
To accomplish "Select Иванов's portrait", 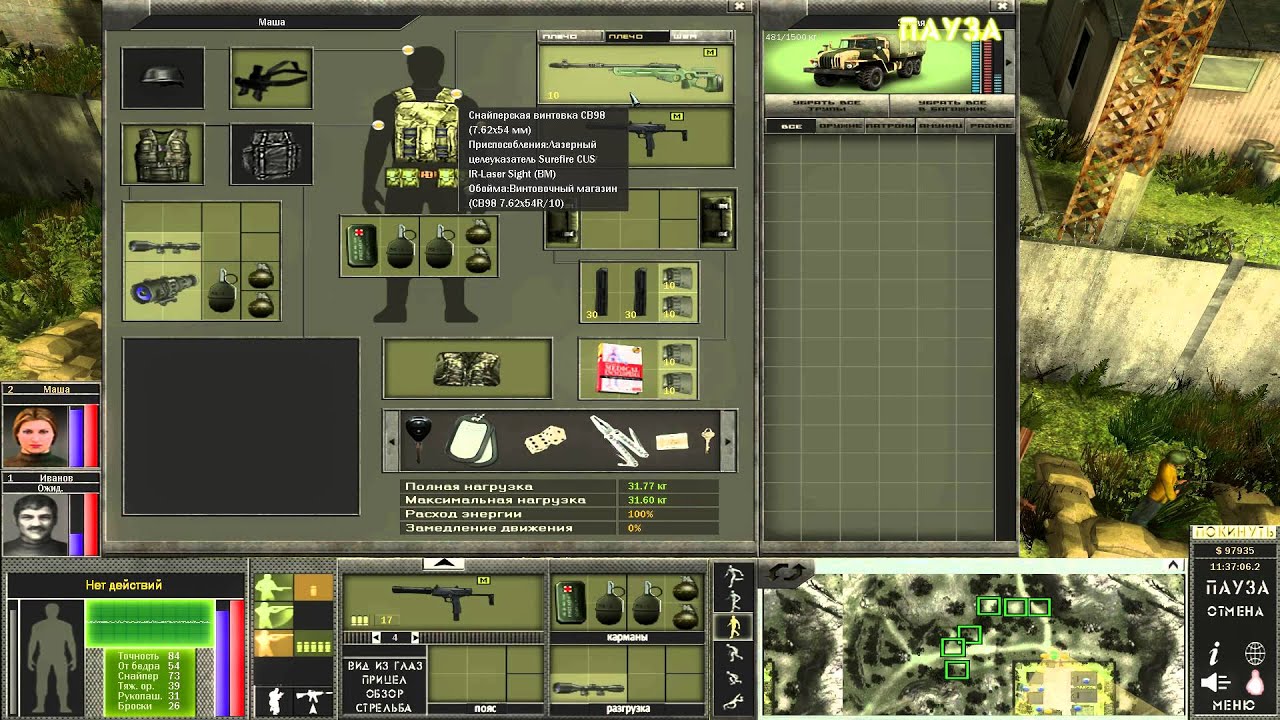I will [34, 524].
